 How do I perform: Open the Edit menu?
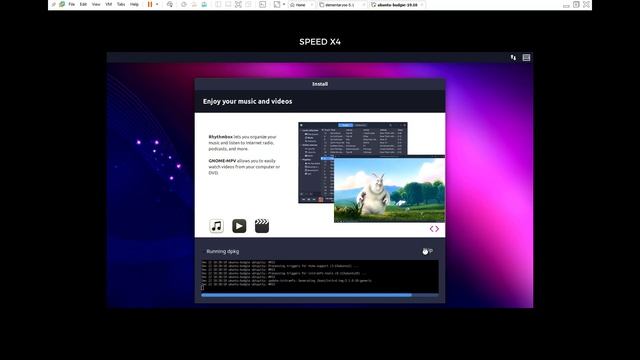click(83, 4)
